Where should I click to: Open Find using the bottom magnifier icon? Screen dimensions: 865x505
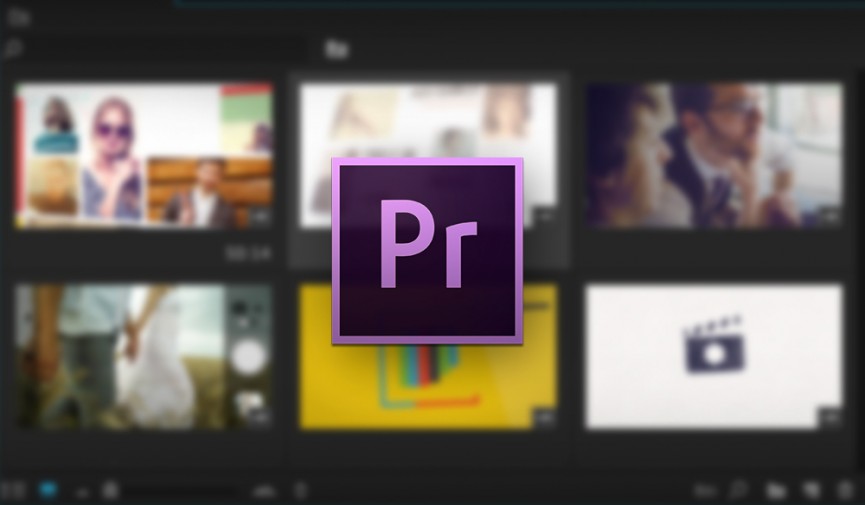tap(738, 490)
